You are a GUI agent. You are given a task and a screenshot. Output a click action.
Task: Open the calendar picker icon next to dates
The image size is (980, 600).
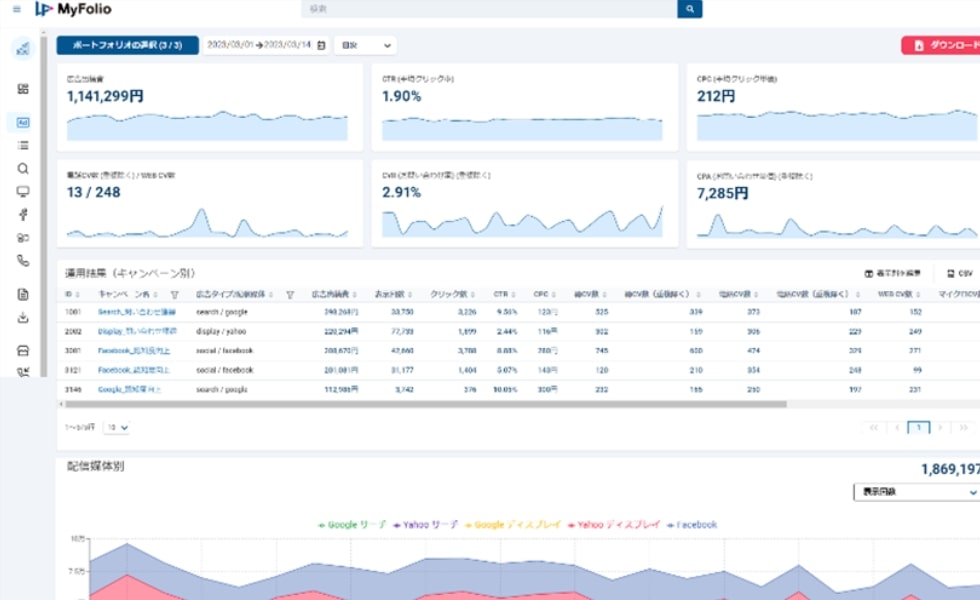coord(321,45)
